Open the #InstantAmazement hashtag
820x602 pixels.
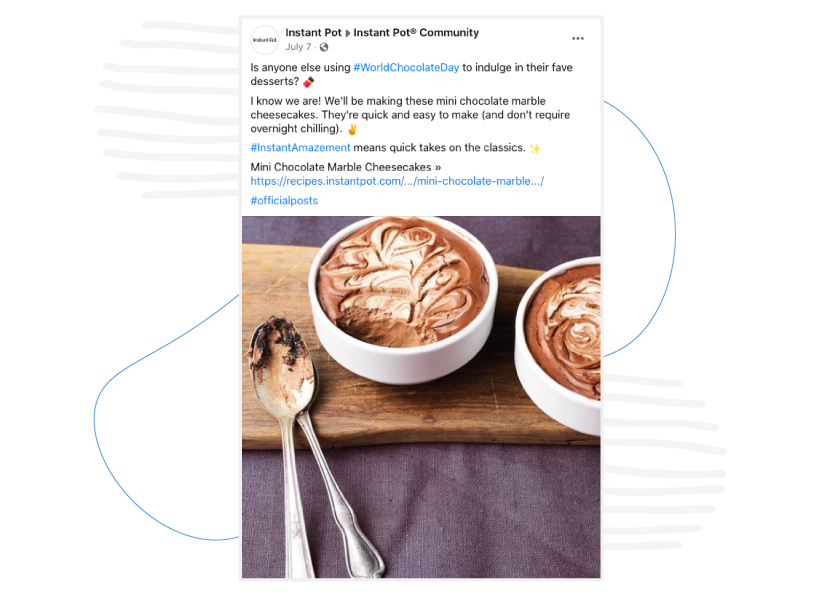tap(300, 147)
